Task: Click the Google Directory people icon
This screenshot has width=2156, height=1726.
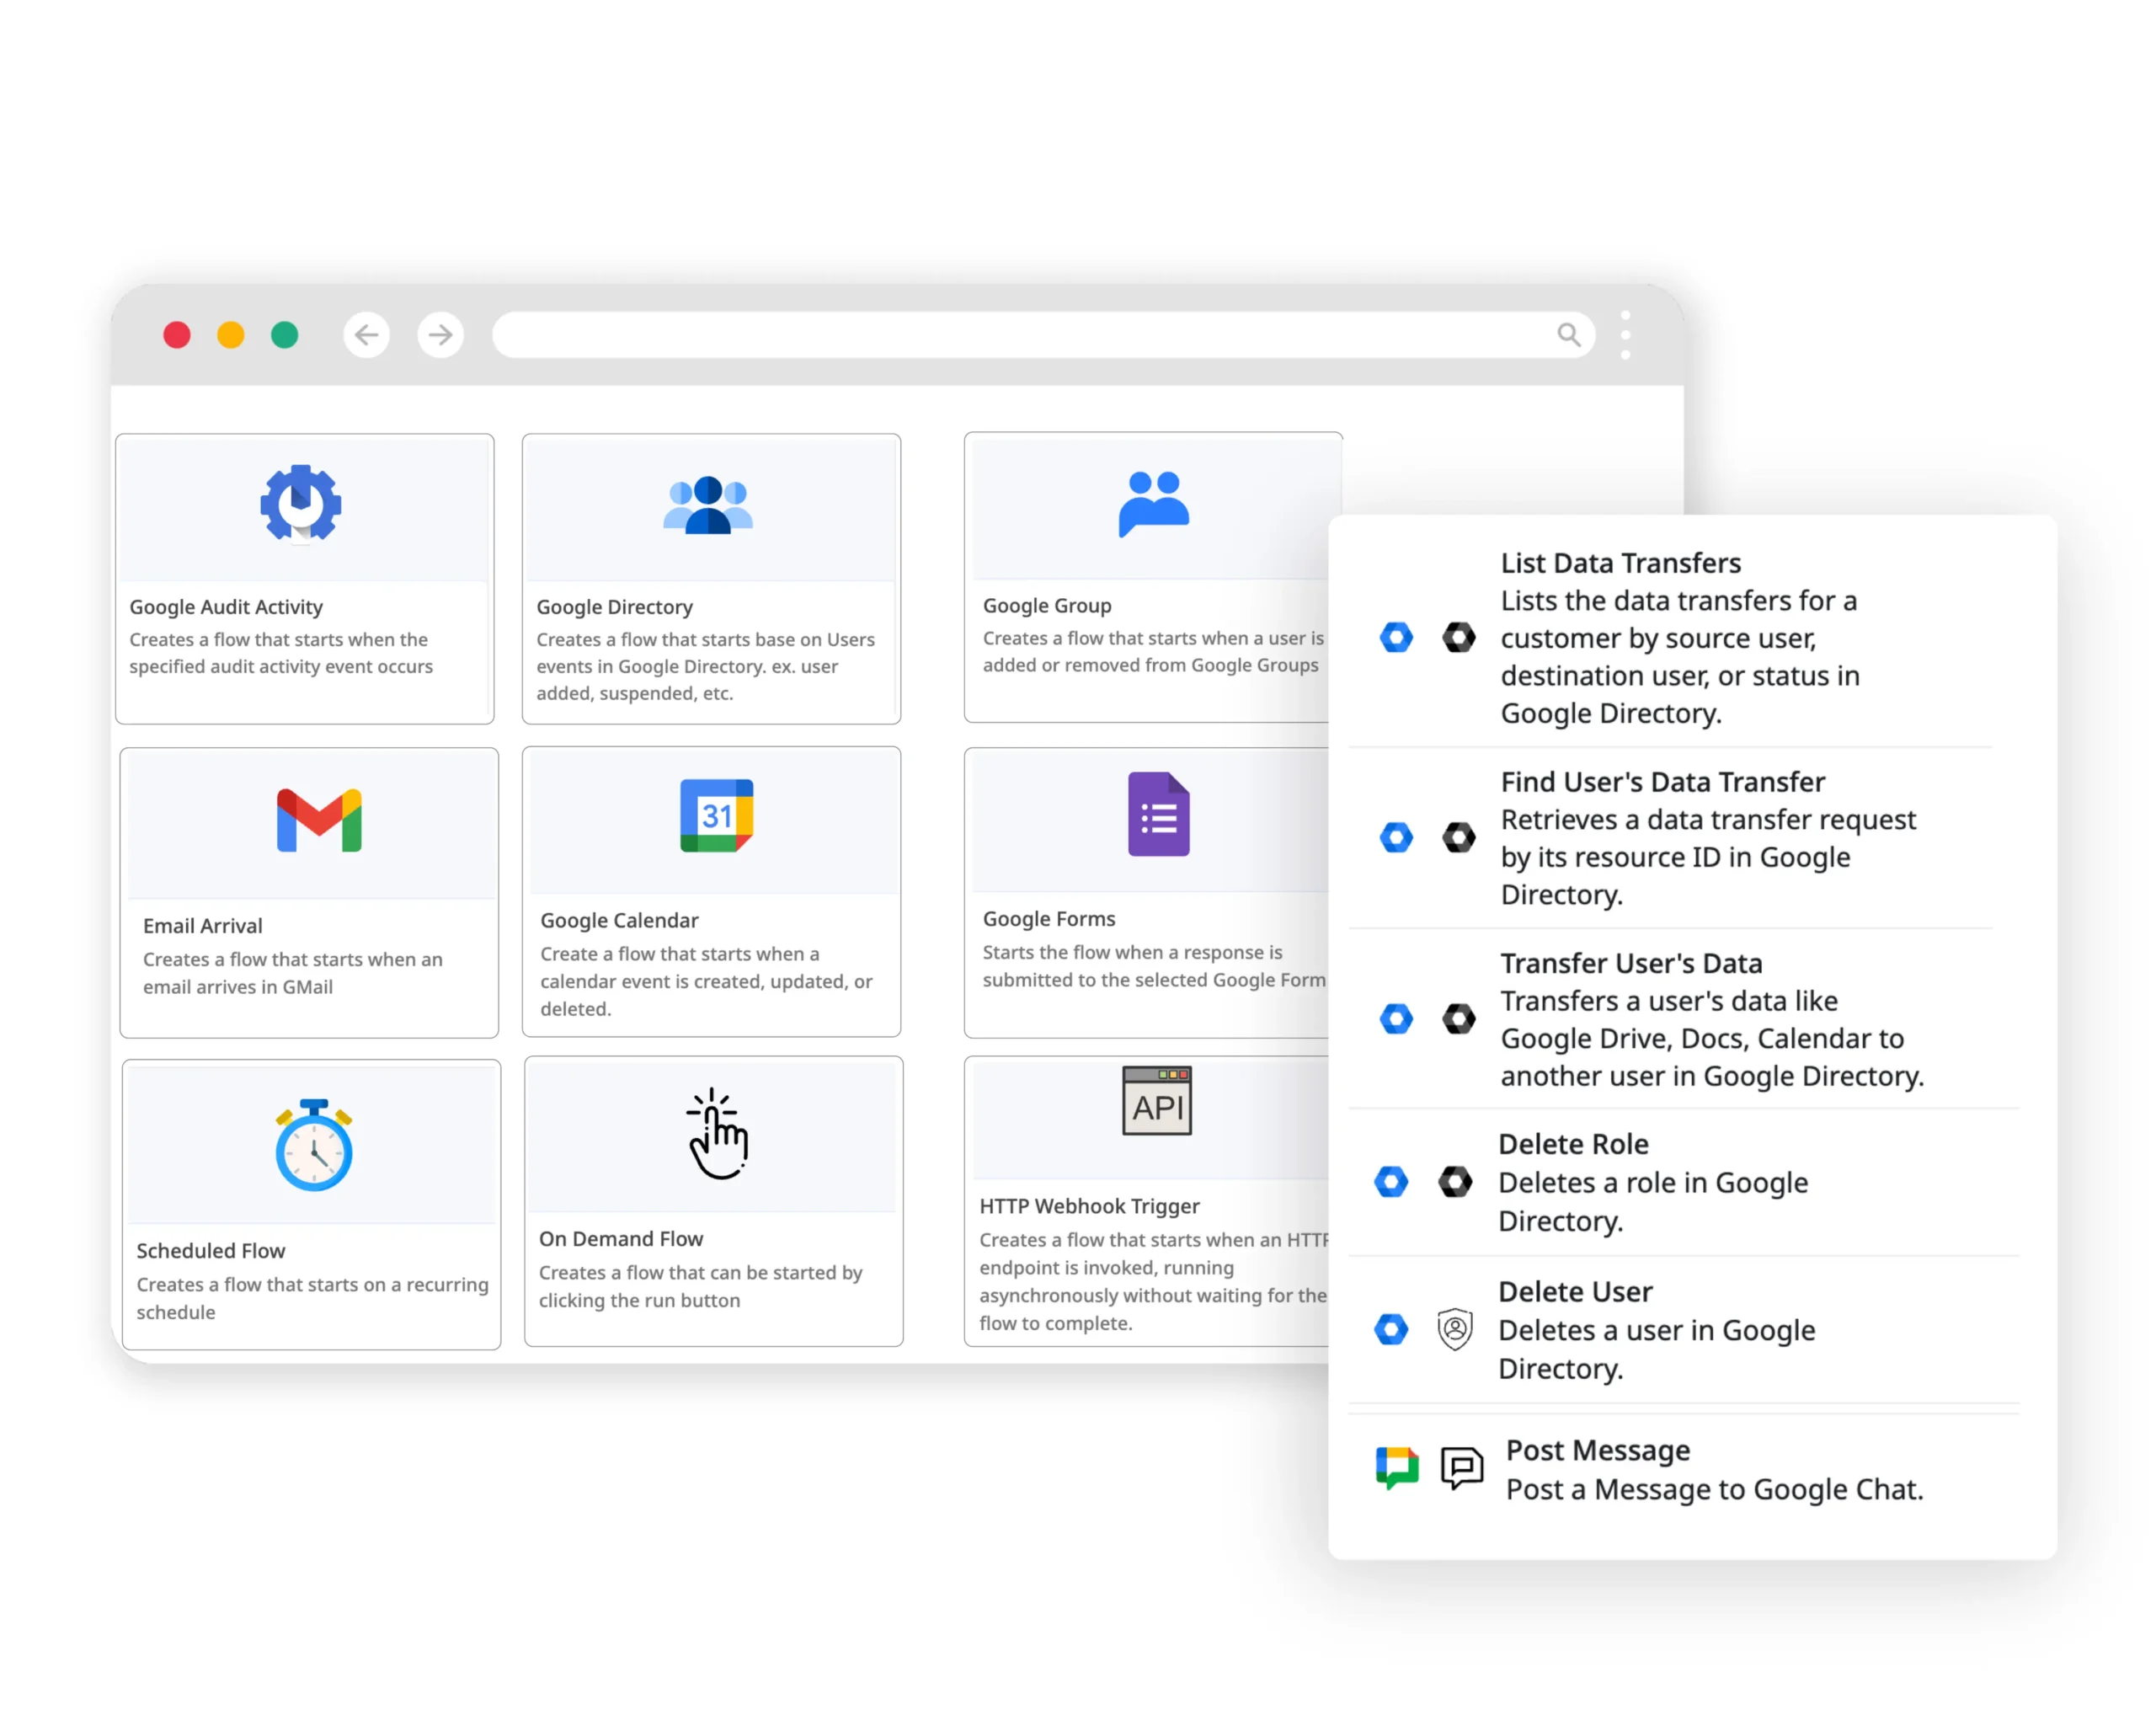Action: [708, 505]
